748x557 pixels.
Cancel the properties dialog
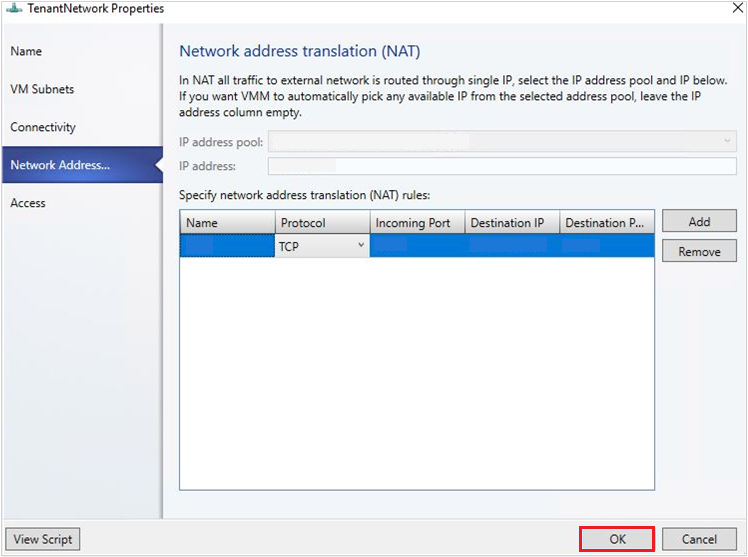[699, 539]
